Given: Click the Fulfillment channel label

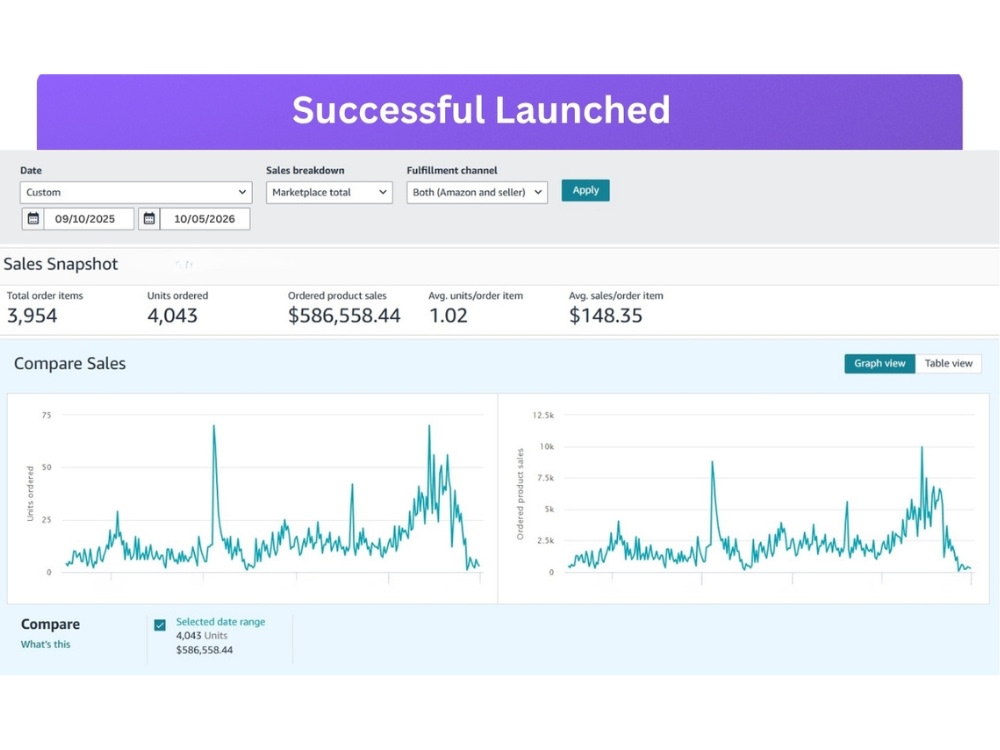Looking at the screenshot, I should pyautogui.click(x=452, y=170).
